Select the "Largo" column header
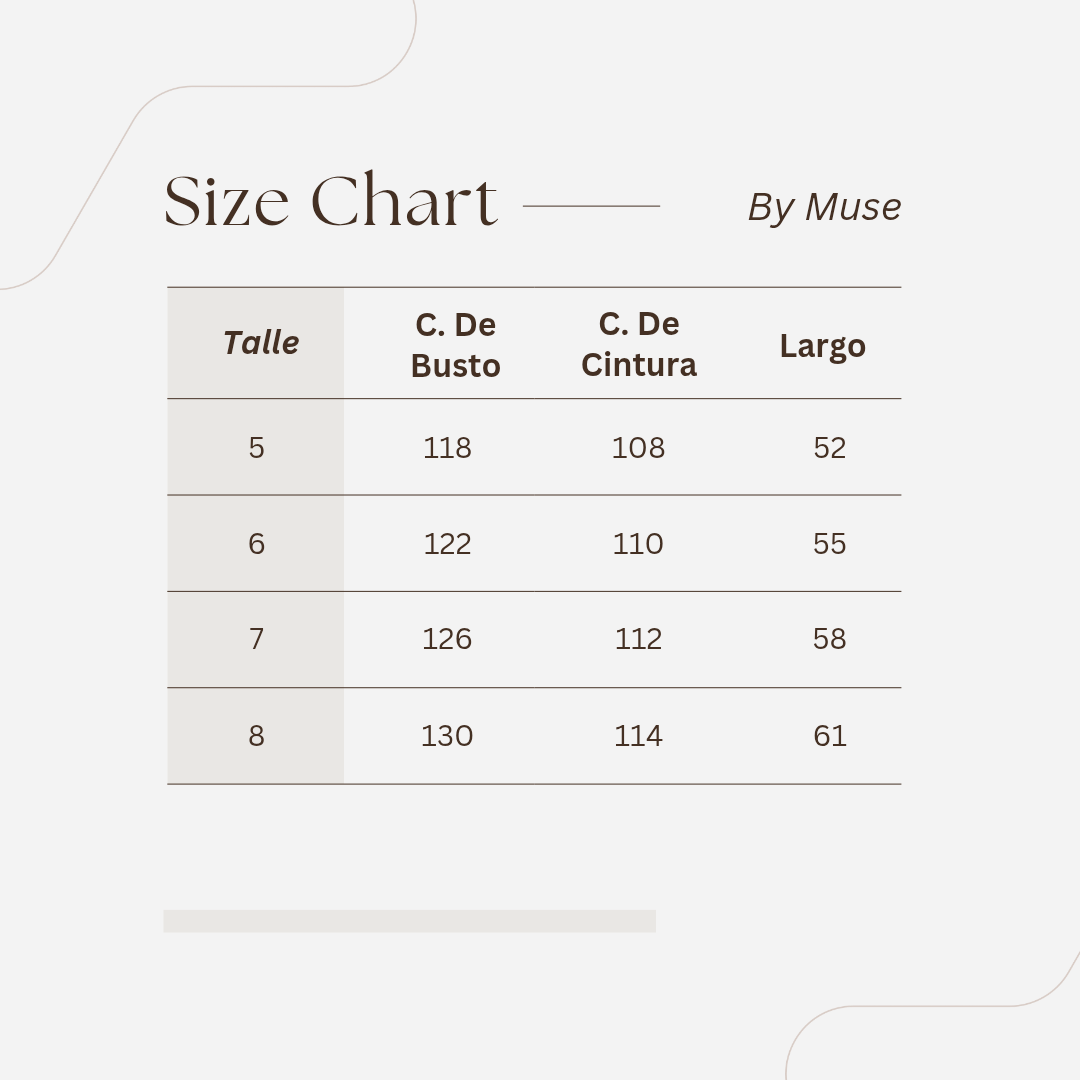 click(x=822, y=346)
